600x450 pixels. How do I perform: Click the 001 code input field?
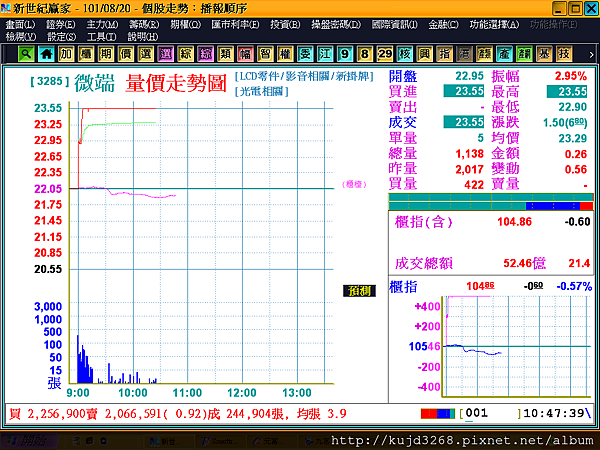(x=491, y=413)
